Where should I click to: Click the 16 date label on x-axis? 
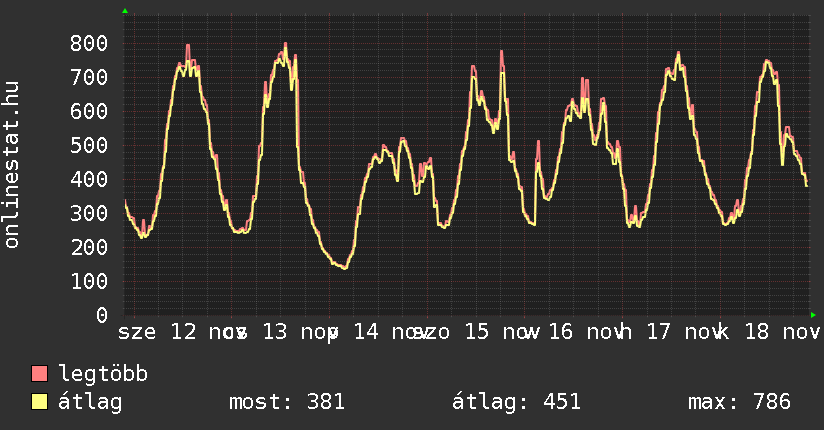560,331
